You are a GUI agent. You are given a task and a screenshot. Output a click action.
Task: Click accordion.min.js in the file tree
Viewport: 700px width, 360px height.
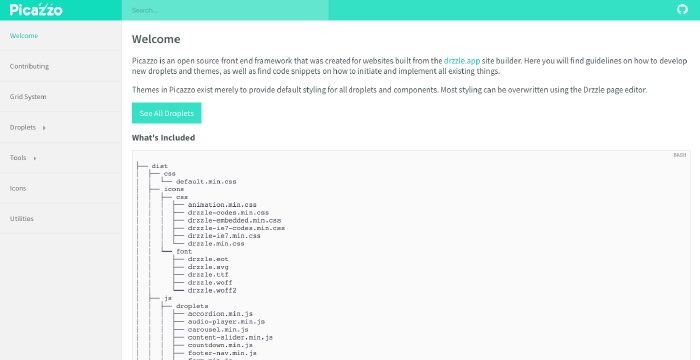point(220,314)
